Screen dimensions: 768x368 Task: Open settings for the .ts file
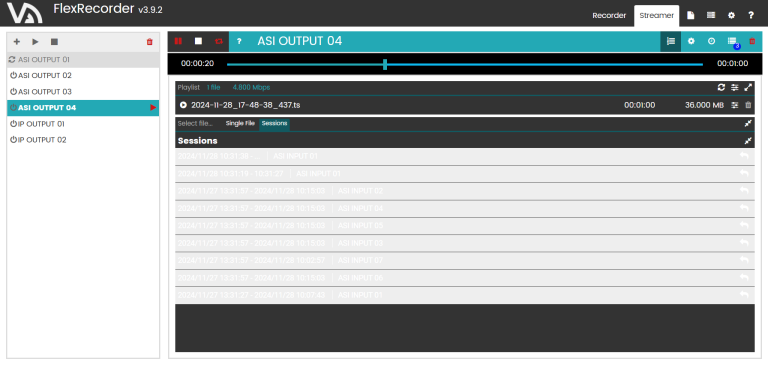coord(735,105)
